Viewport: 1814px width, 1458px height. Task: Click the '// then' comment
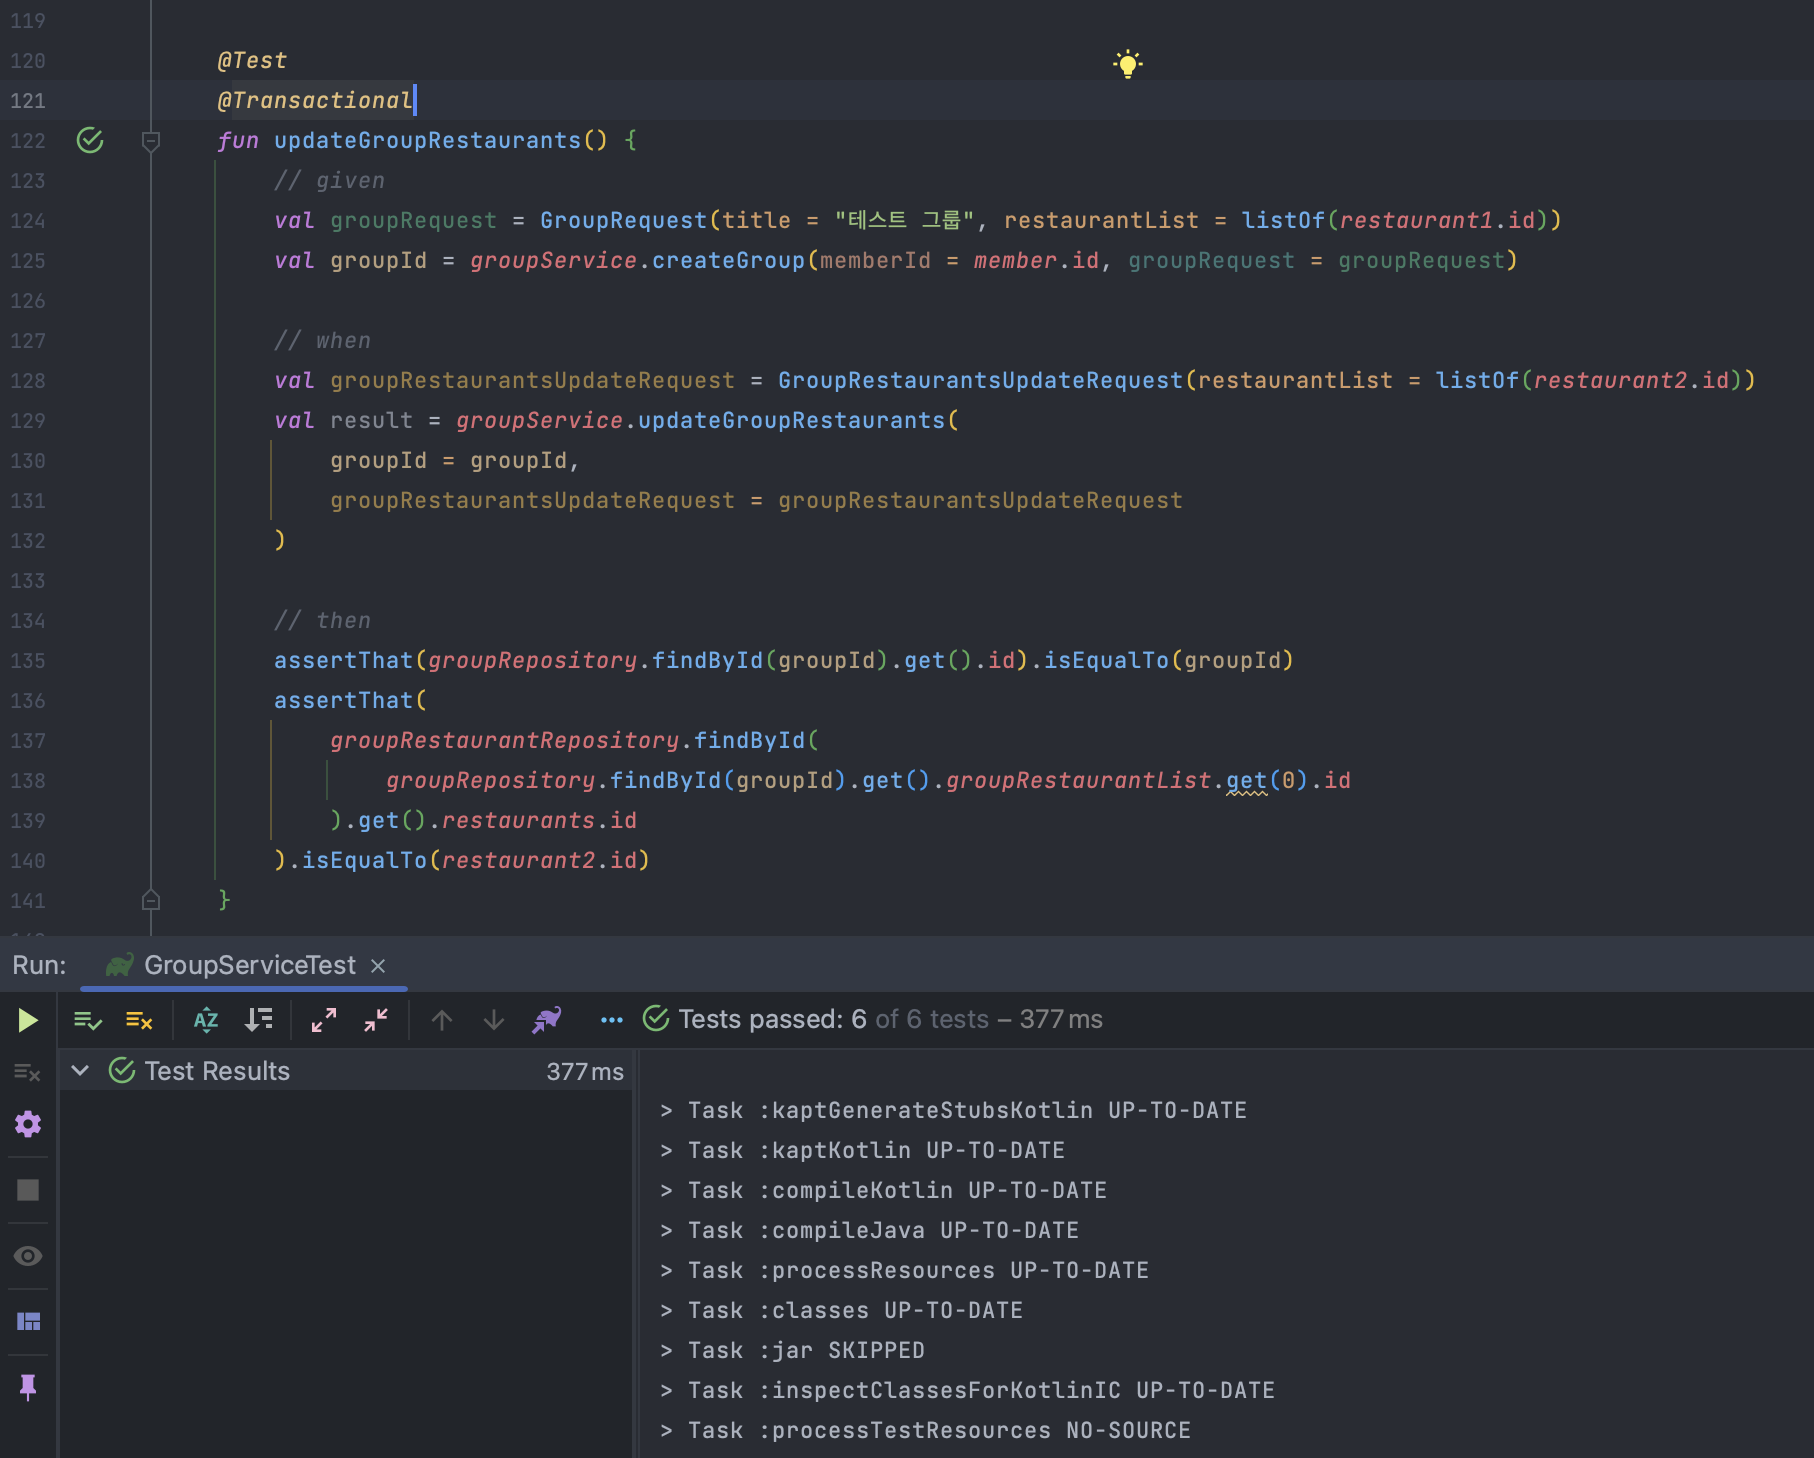click(x=322, y=620)
